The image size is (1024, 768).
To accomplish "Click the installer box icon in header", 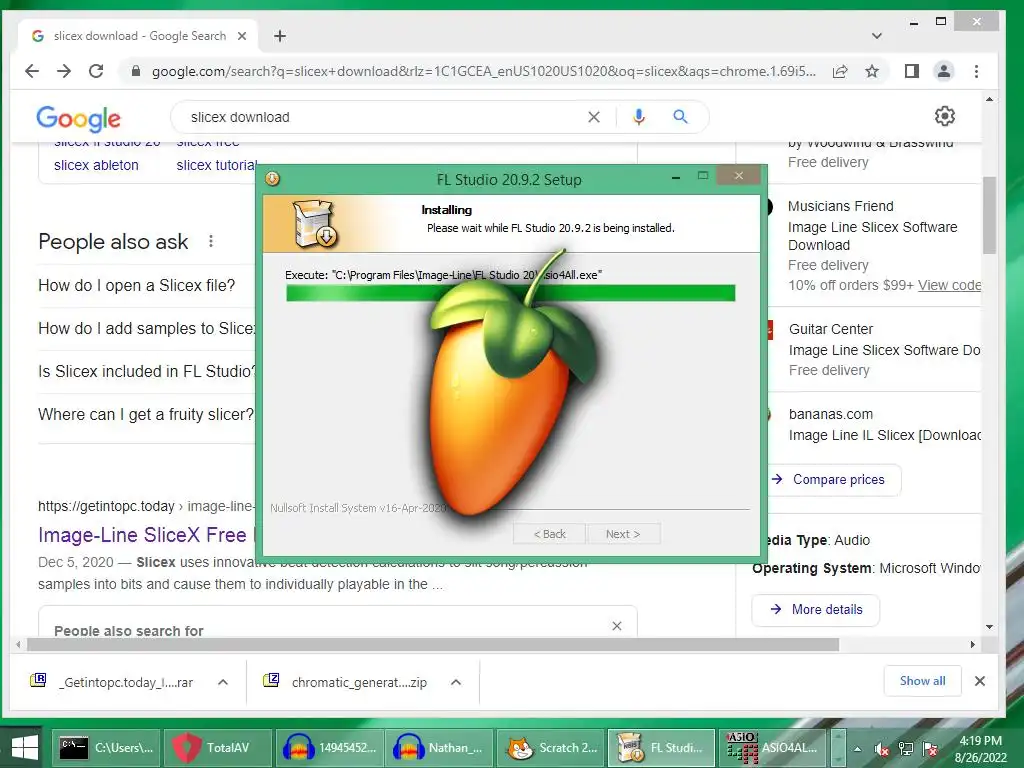I will coord(314,223).
